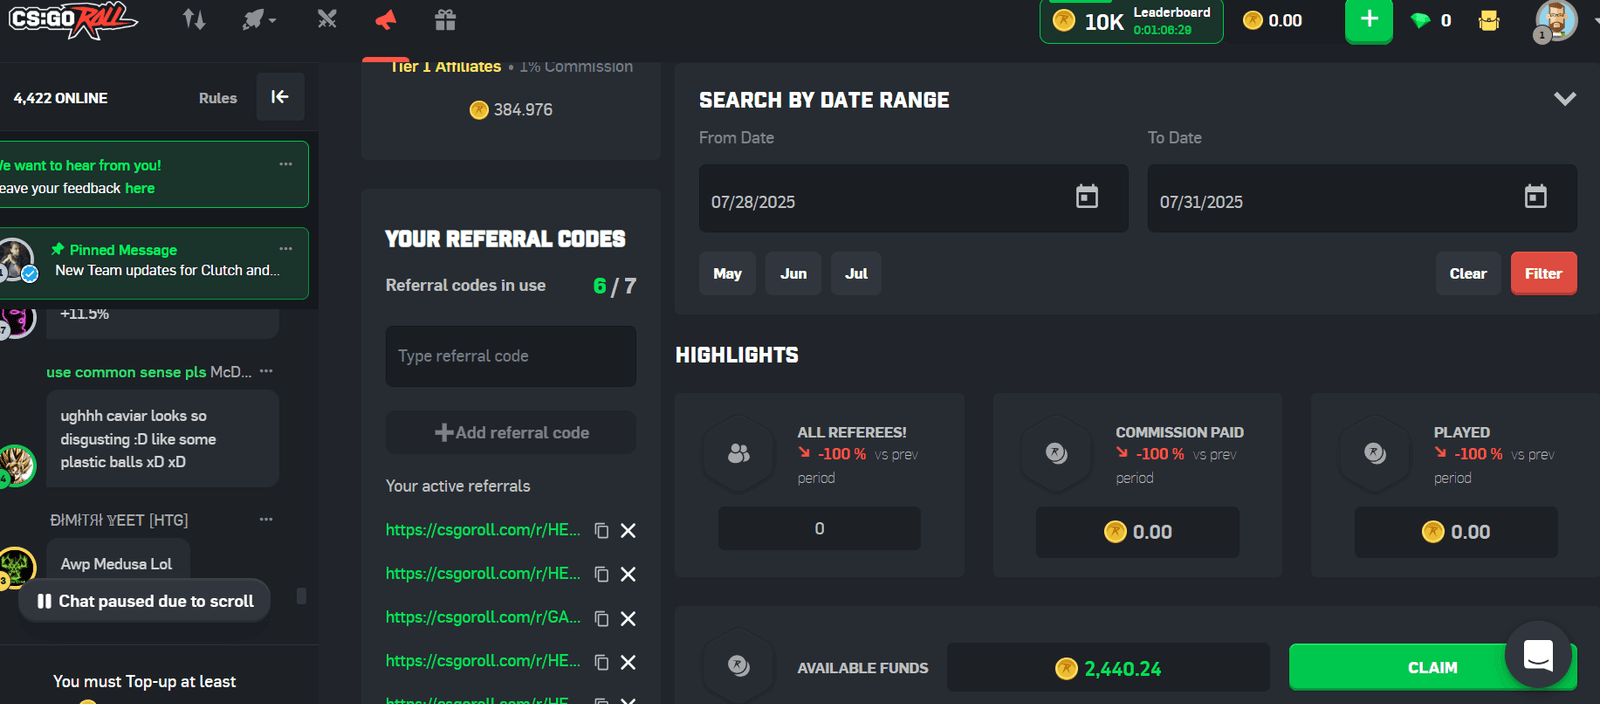Click the crossed swords battles icon
Image resolution: width=1600 pixels, height=704 pixels.
pyautogui.click(x=327, y=20)
